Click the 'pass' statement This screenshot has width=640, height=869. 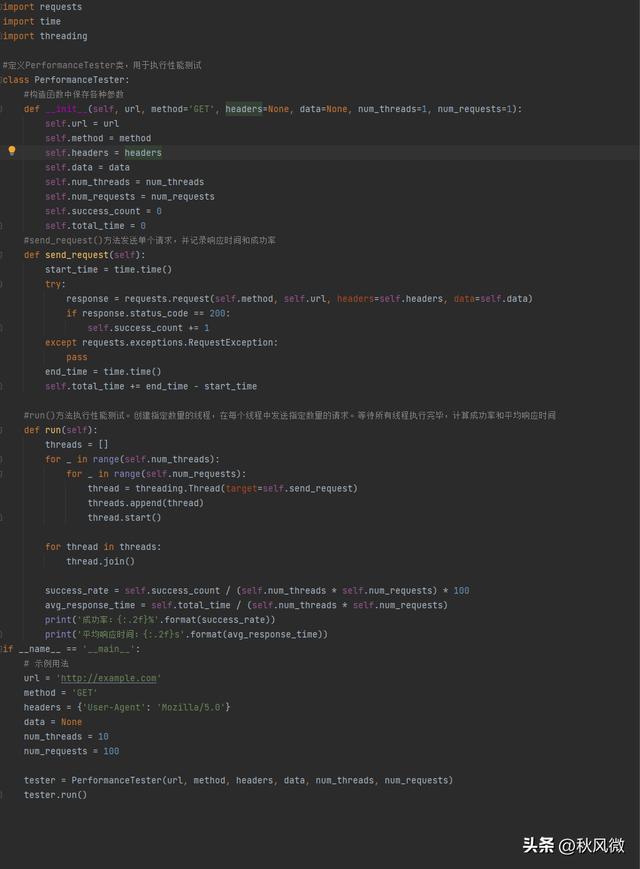click(76, 357)
